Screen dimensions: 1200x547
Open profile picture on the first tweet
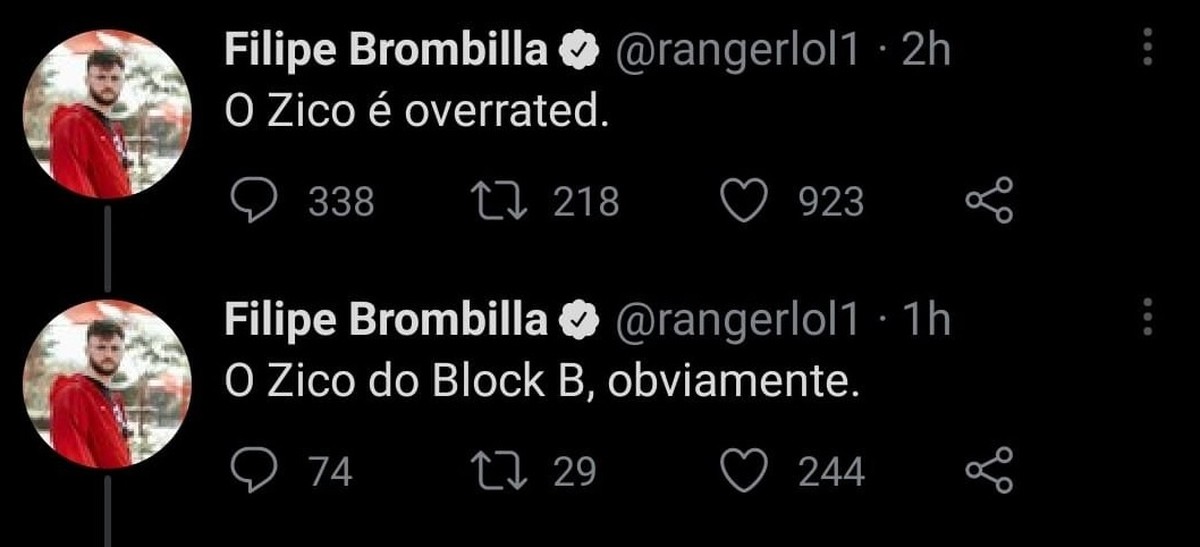105,113
